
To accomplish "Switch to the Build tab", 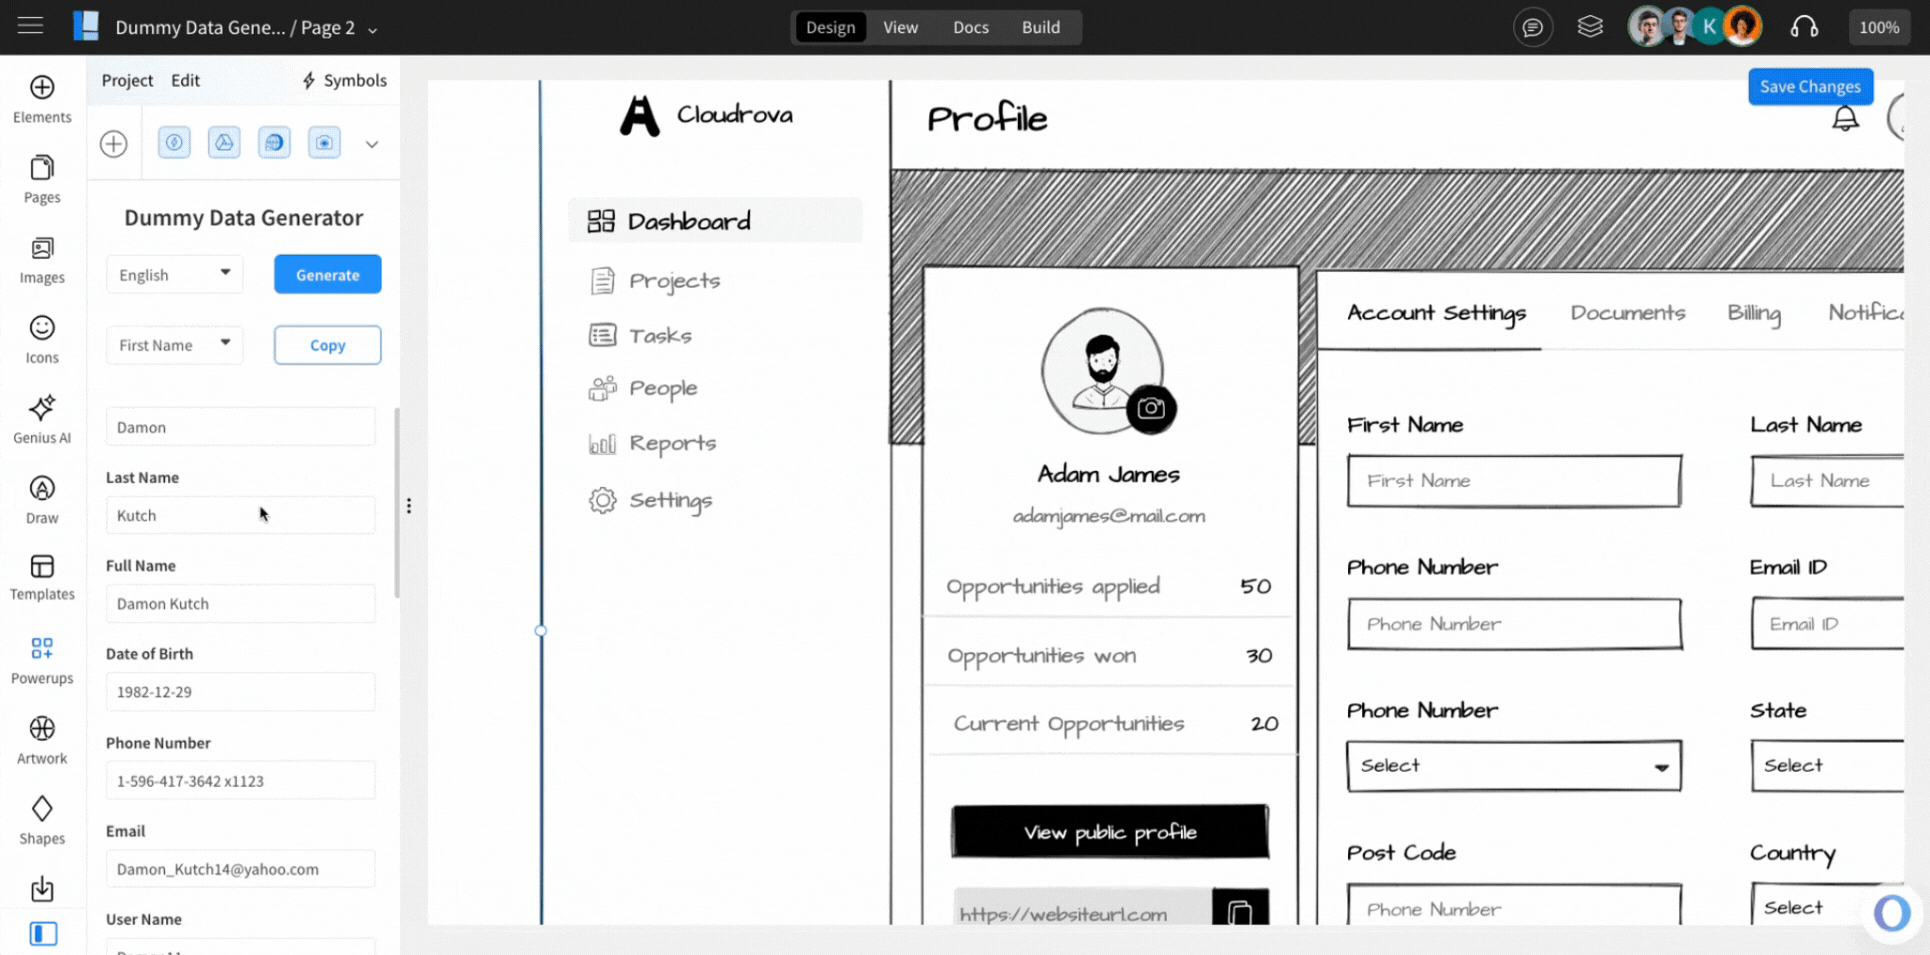I will pos(1040,27).
